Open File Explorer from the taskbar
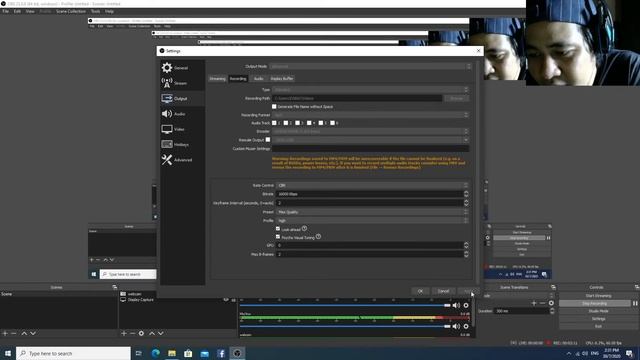The image size is (640, 360). (172, 353)
